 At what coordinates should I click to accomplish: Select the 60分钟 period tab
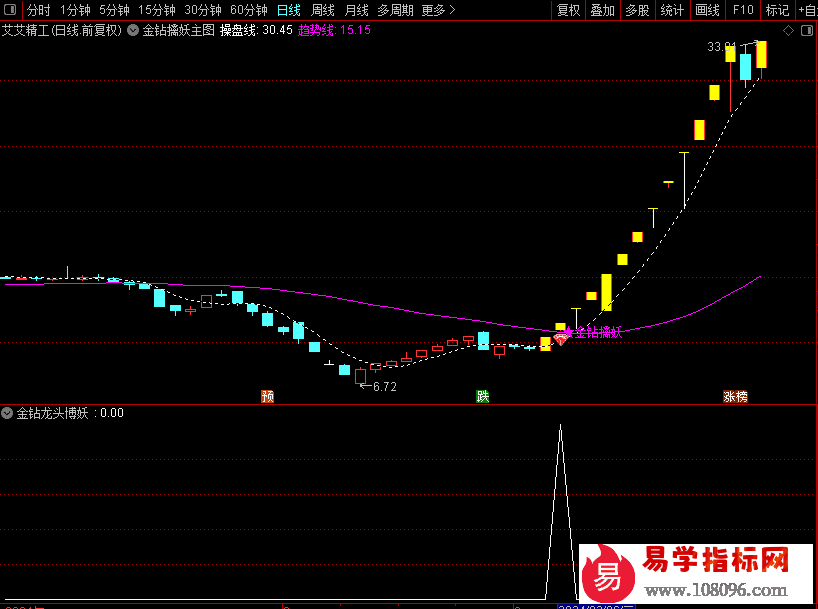249,10
